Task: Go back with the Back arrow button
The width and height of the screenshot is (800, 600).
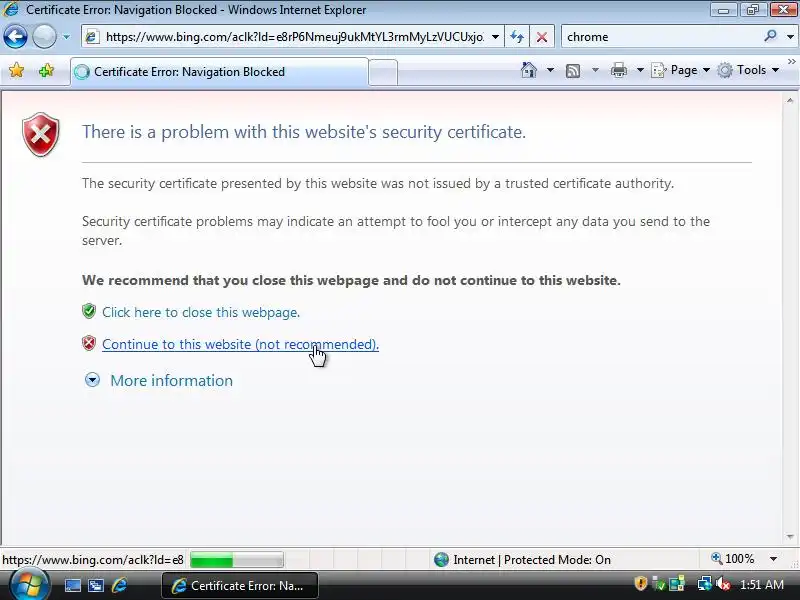Action: tap(15, 37)
